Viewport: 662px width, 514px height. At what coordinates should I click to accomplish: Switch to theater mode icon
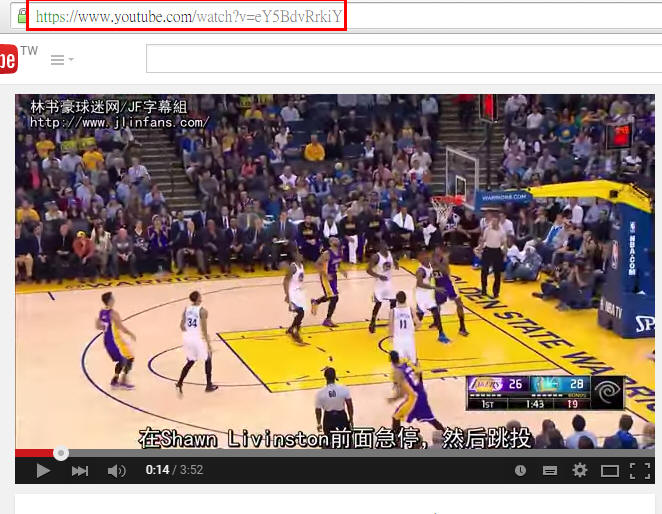(610, 470)
